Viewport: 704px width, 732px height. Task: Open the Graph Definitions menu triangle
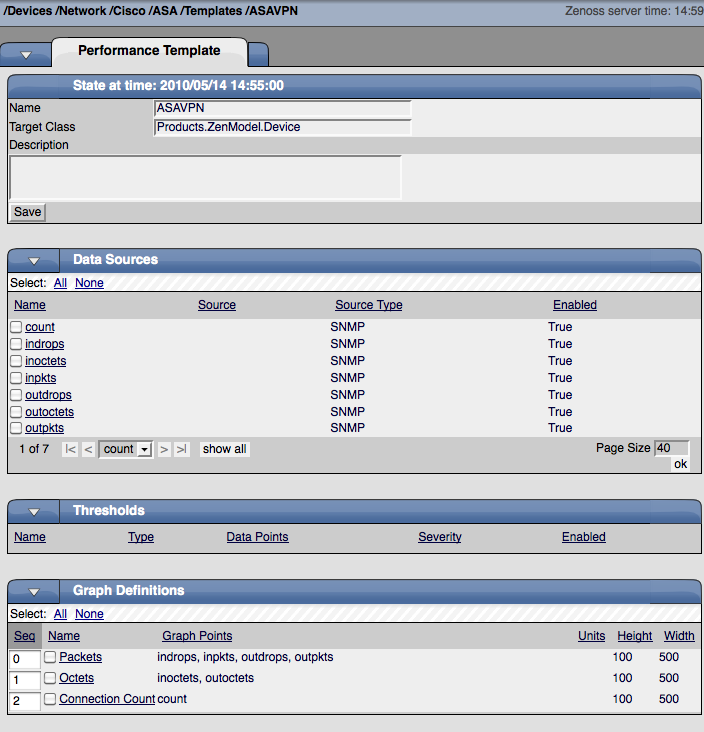[34, 592]
